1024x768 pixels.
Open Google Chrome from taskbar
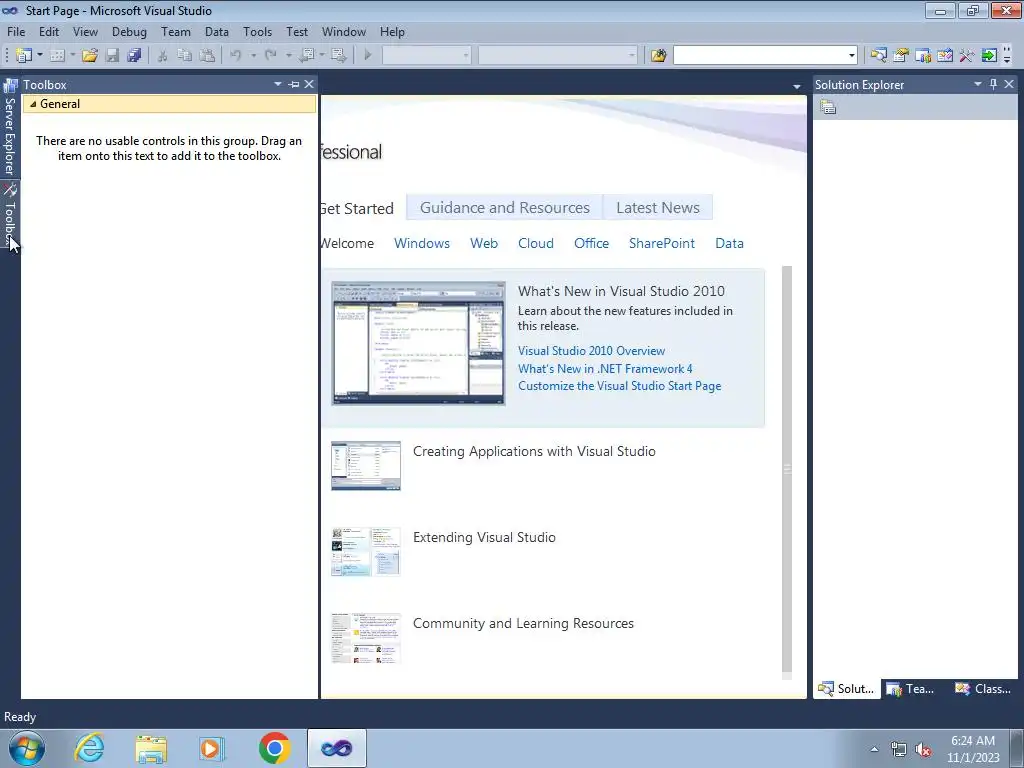click(274, 748)
